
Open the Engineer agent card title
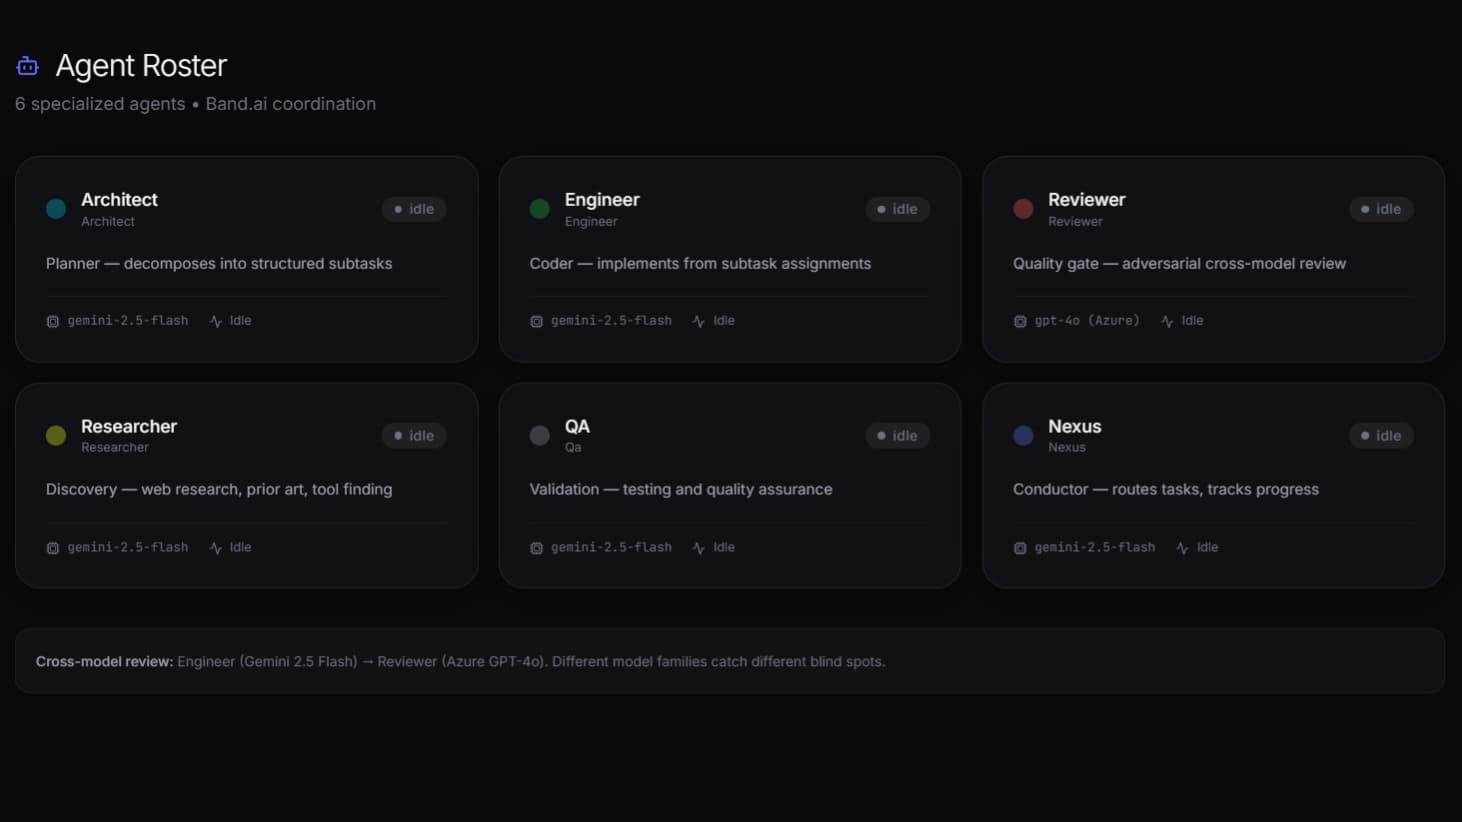602,200
